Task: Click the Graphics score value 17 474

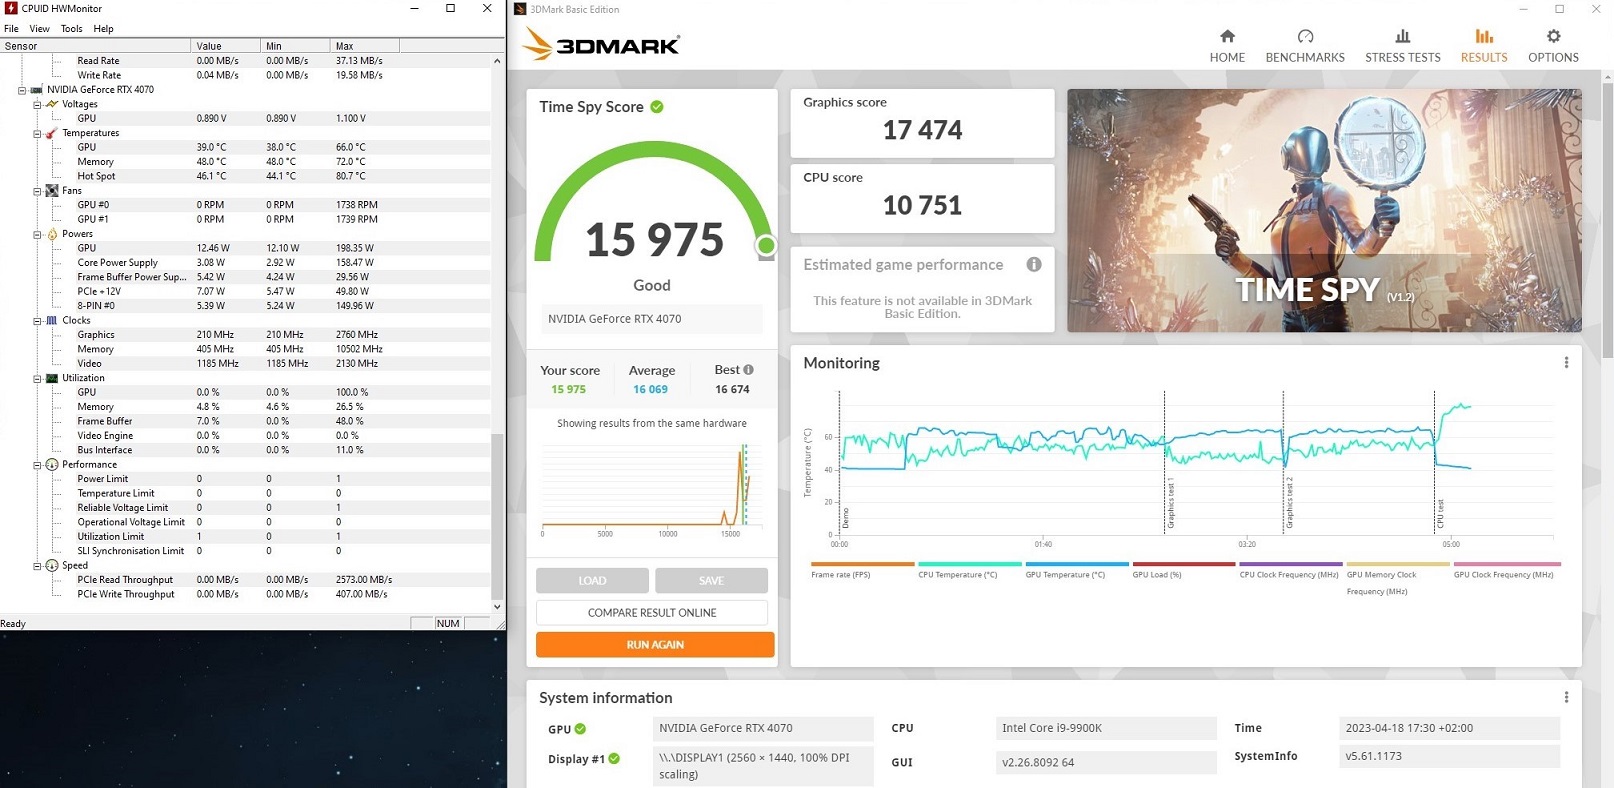Action: click(x=922, y=130)
